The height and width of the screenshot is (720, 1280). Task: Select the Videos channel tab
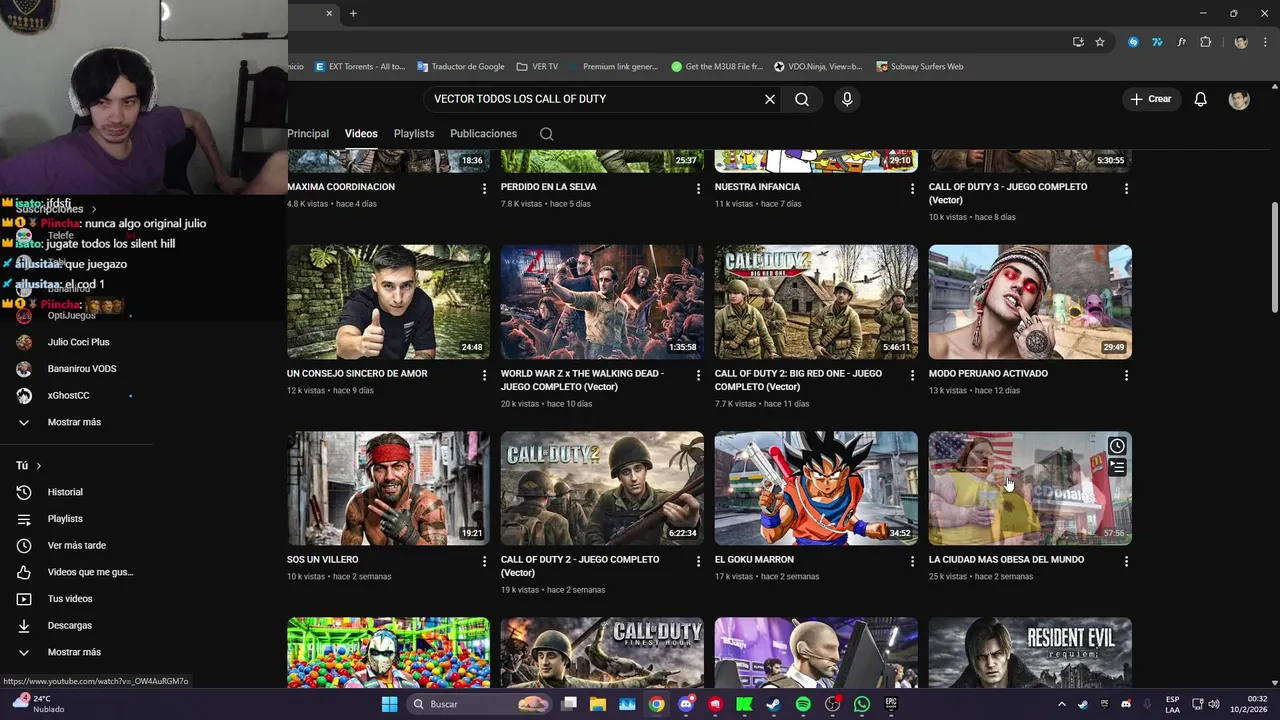[x=361, y=134]
